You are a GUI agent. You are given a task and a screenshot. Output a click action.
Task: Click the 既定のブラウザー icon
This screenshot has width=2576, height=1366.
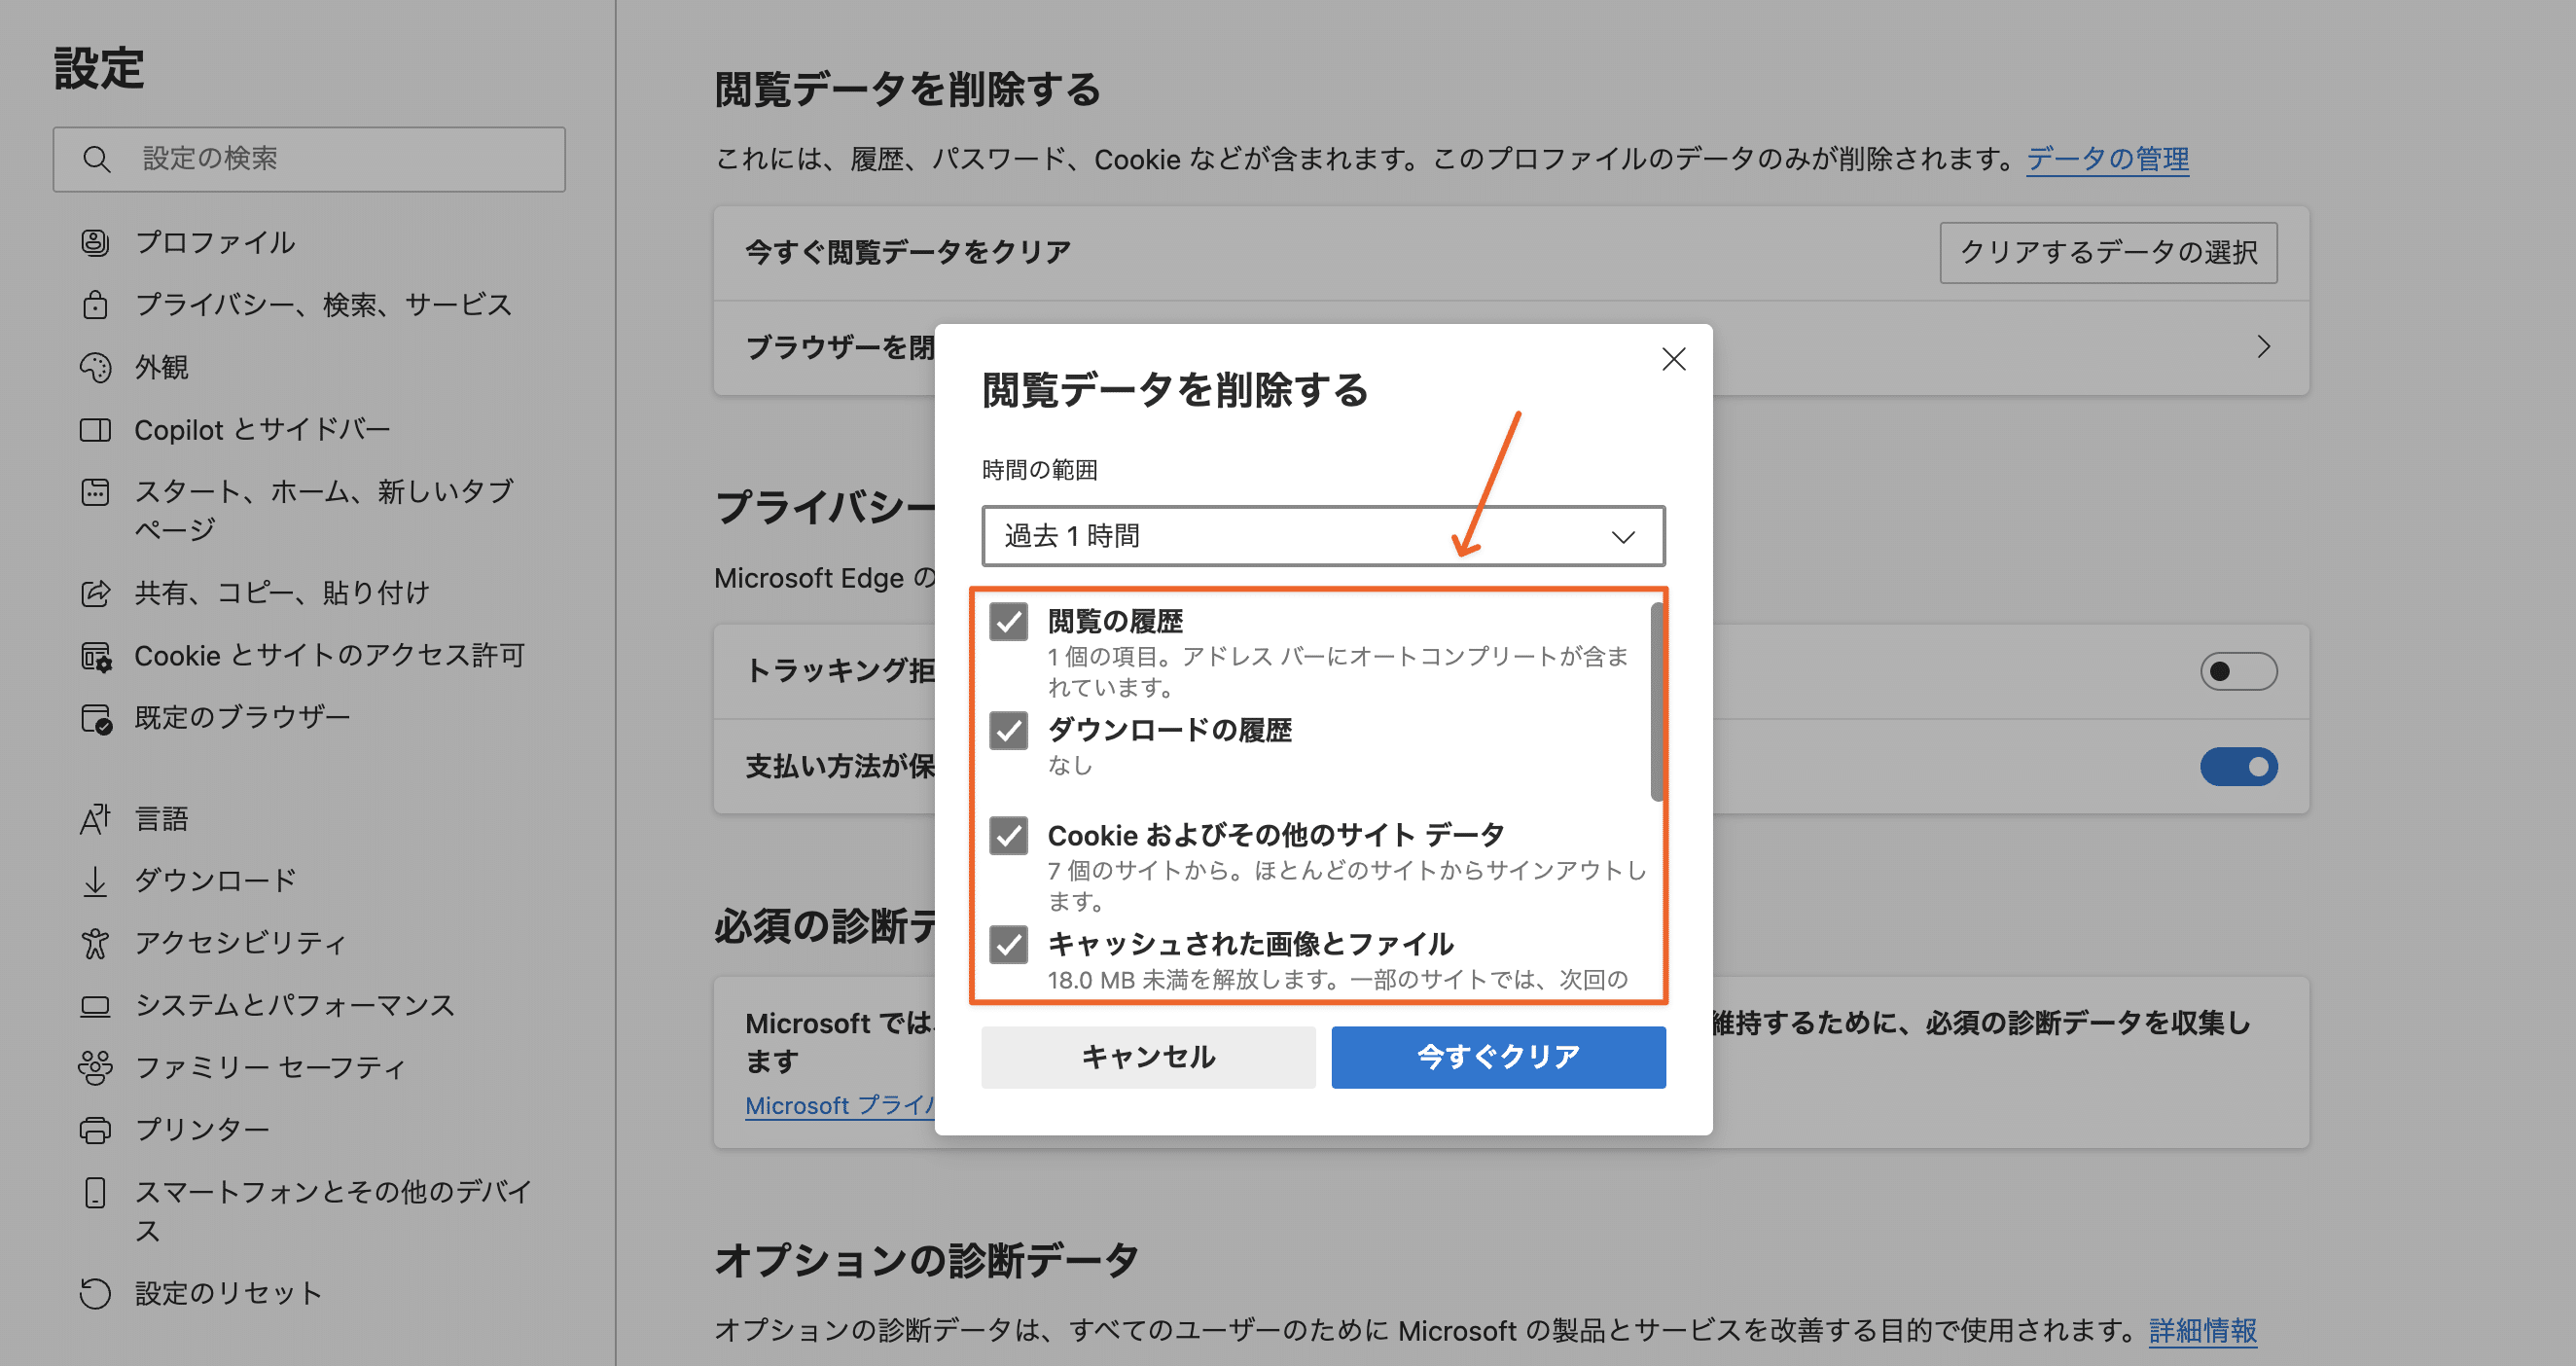pos(95,716)
